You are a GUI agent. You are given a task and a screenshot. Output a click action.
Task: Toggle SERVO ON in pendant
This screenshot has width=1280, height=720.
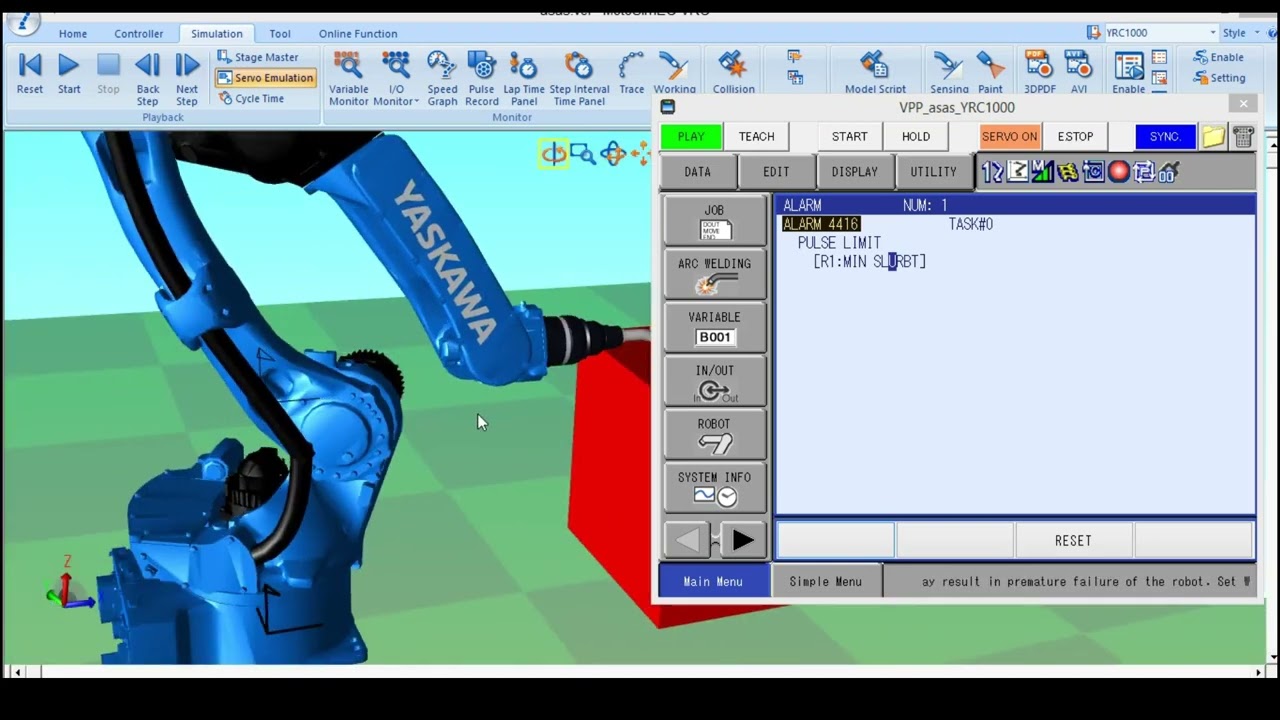[x=1010, y=137]
